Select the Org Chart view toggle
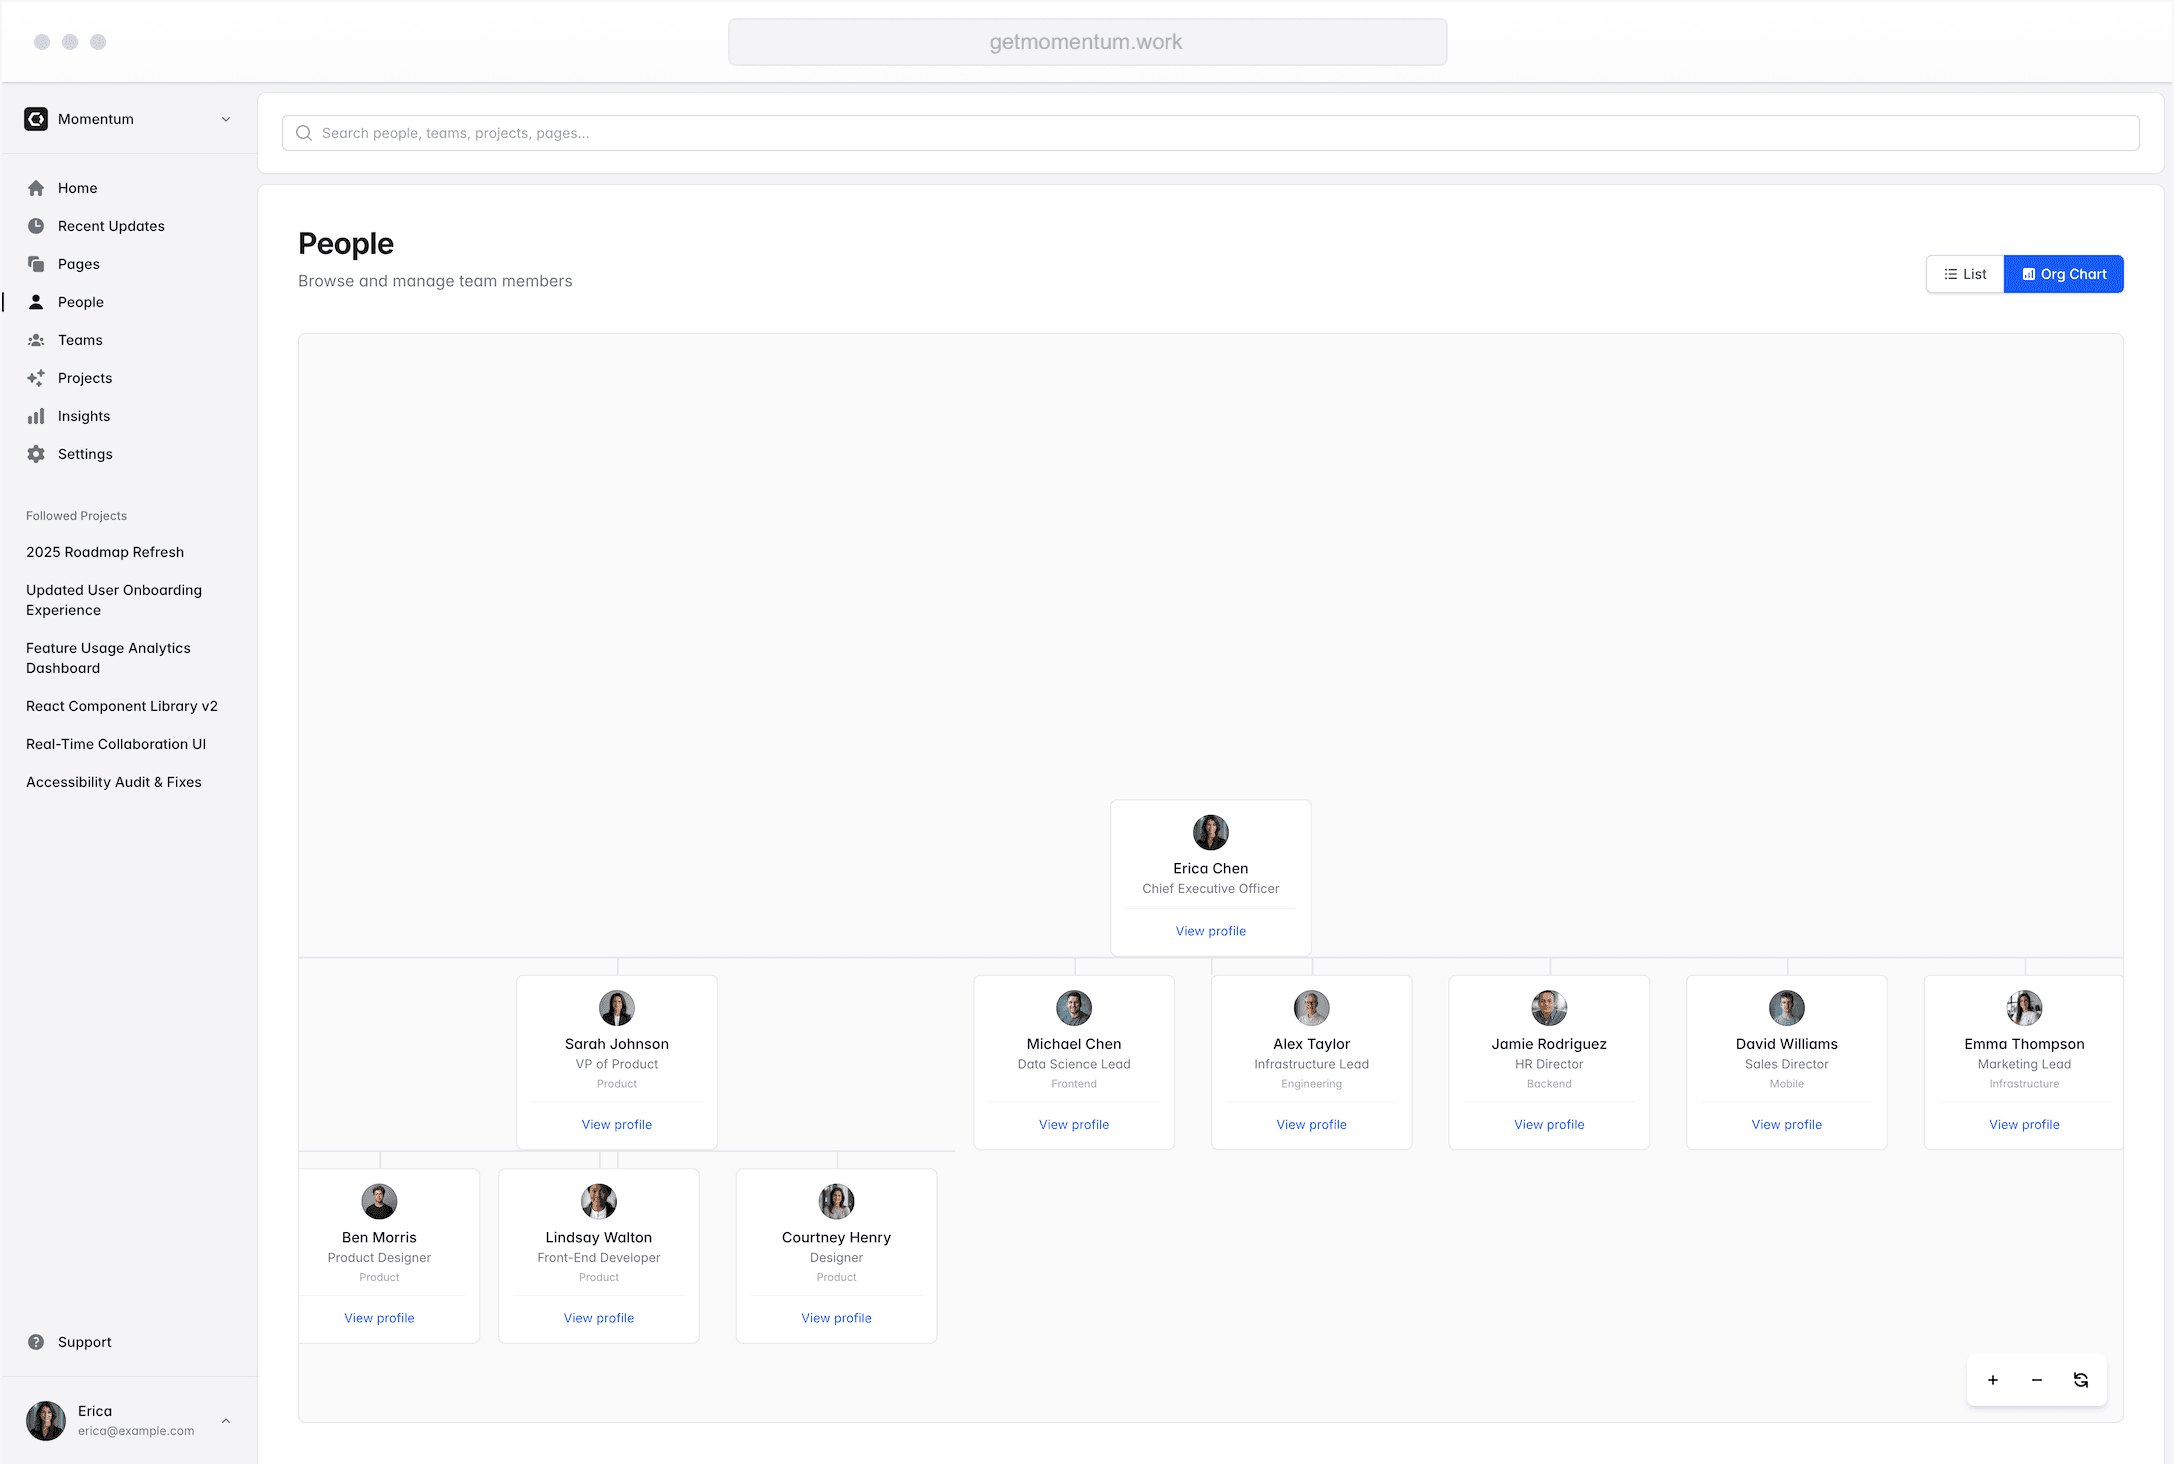The height and width of the screenshot is (1464, 2174). tap(2063, 274)
